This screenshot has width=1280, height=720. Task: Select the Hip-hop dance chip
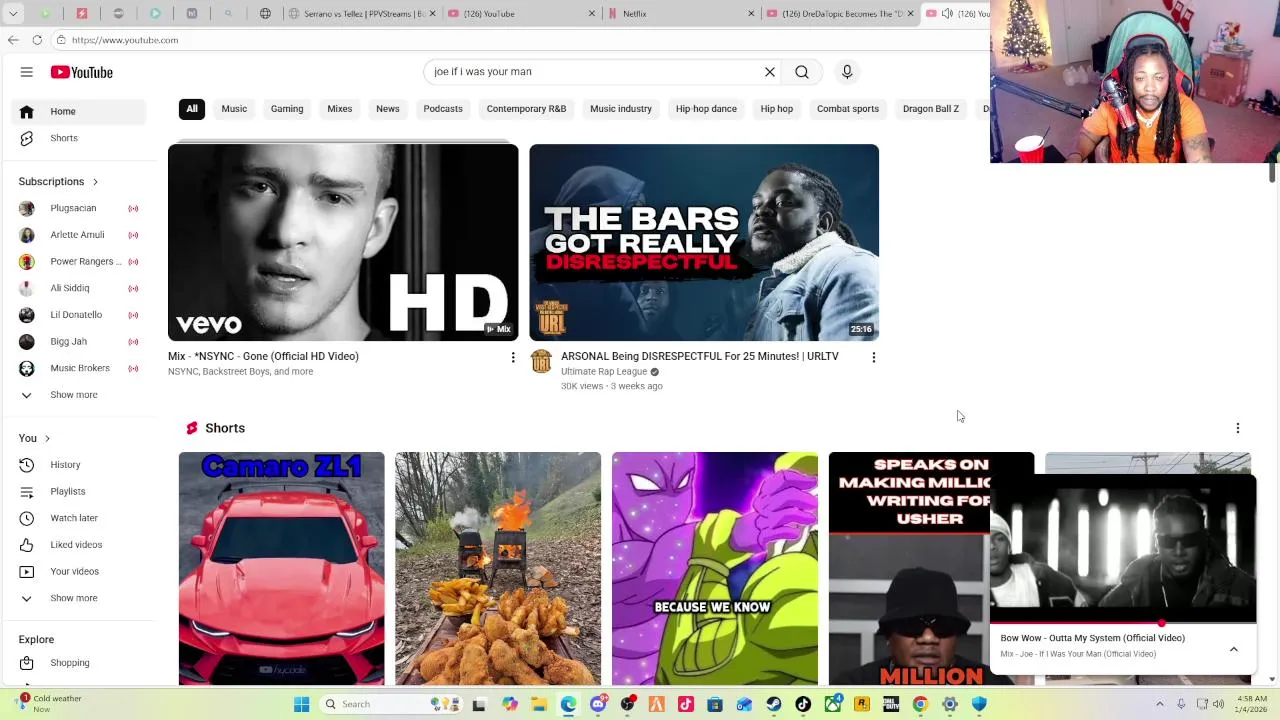point(706,109)
